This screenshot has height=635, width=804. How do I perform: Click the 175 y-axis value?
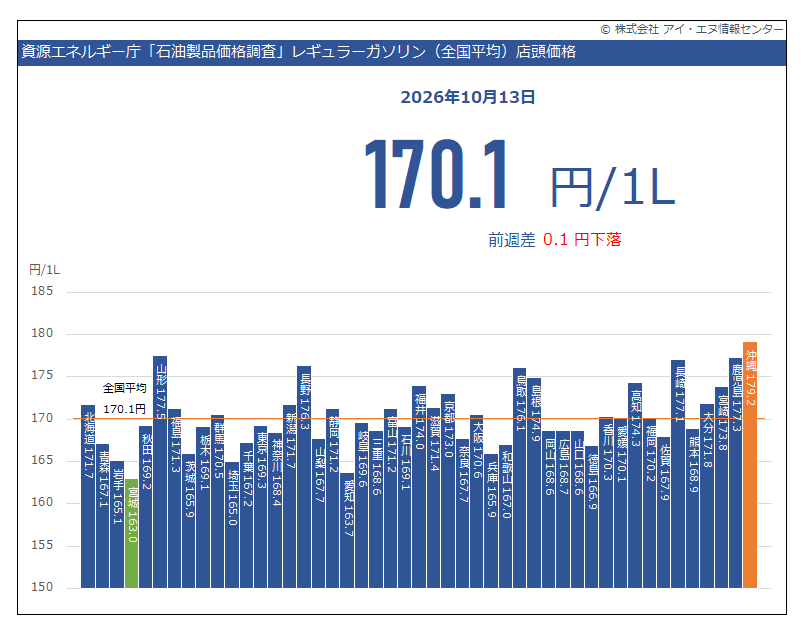pos(42,375)
